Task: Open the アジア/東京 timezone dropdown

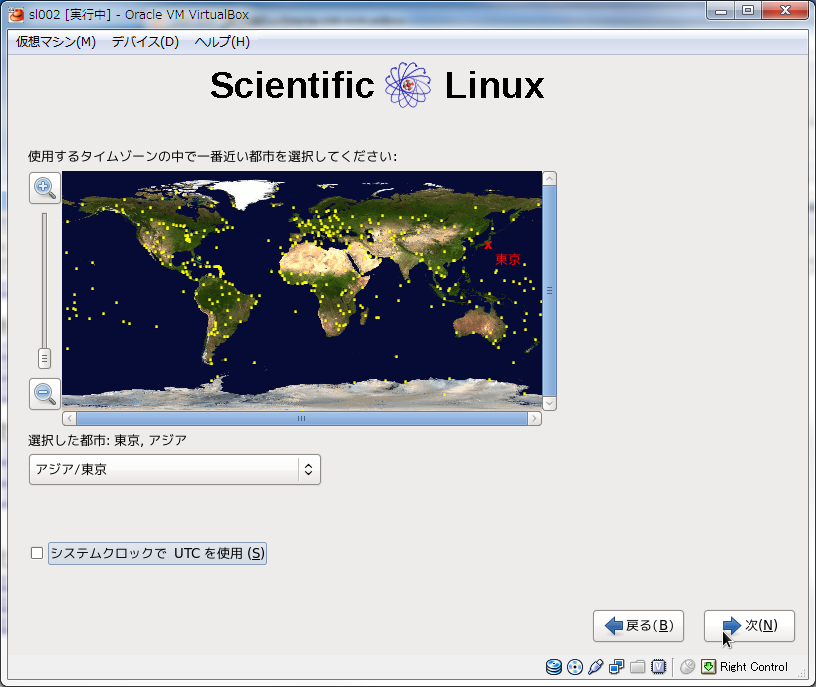Action: [175, 469]
